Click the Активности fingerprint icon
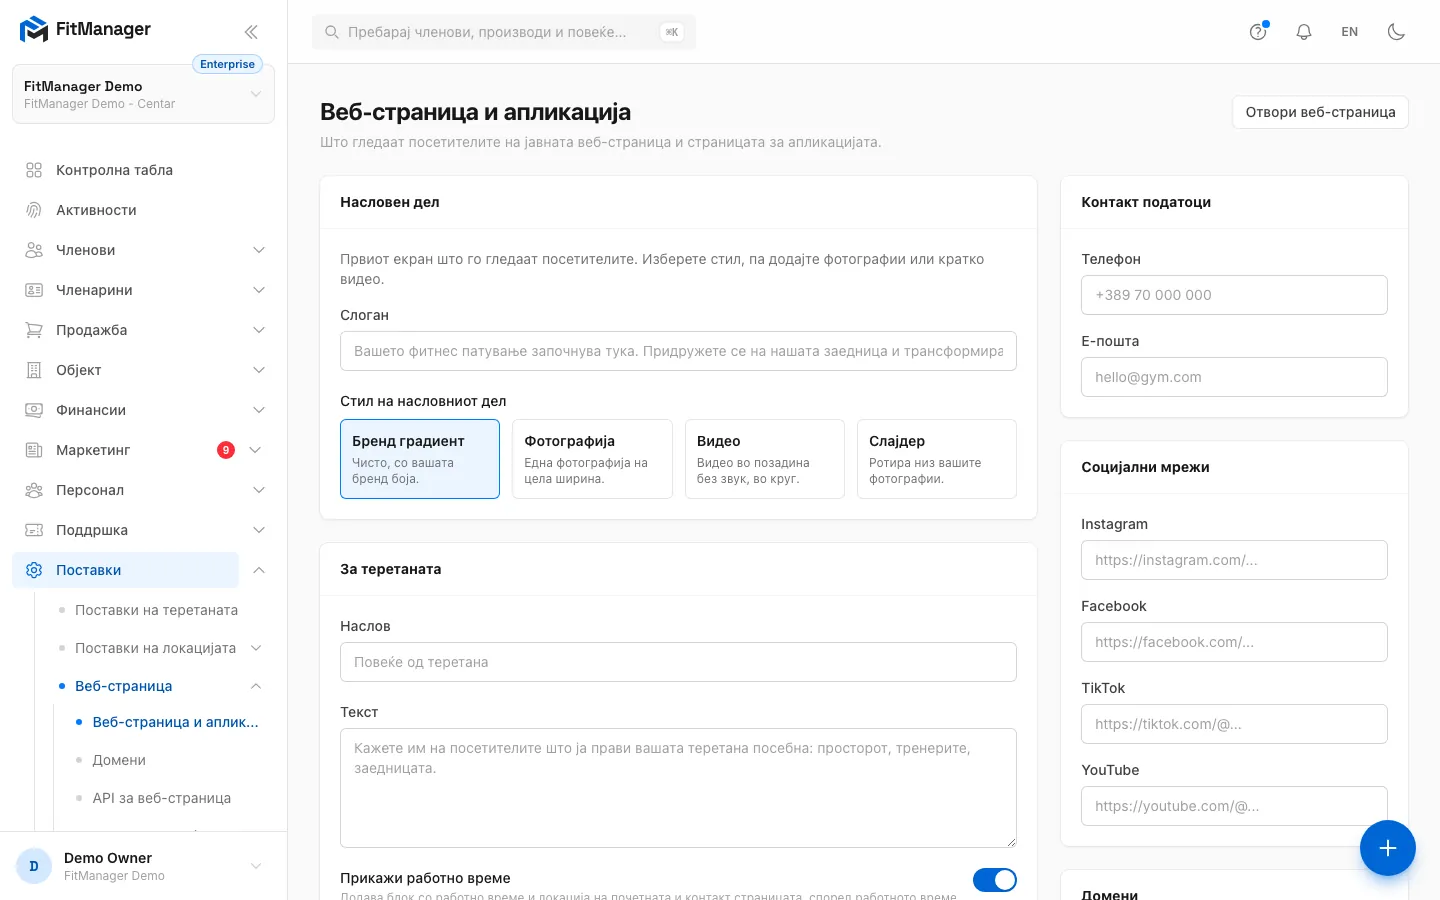The height and width of the screenshot is (900, 1440). (x=34, y=210)
